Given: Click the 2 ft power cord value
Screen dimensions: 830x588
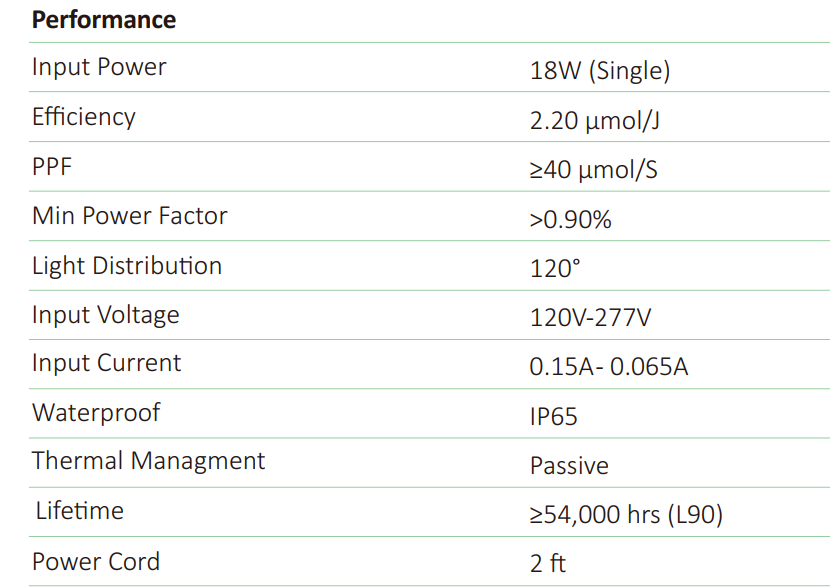Looking at the screenshot, I should click(547, 563).
